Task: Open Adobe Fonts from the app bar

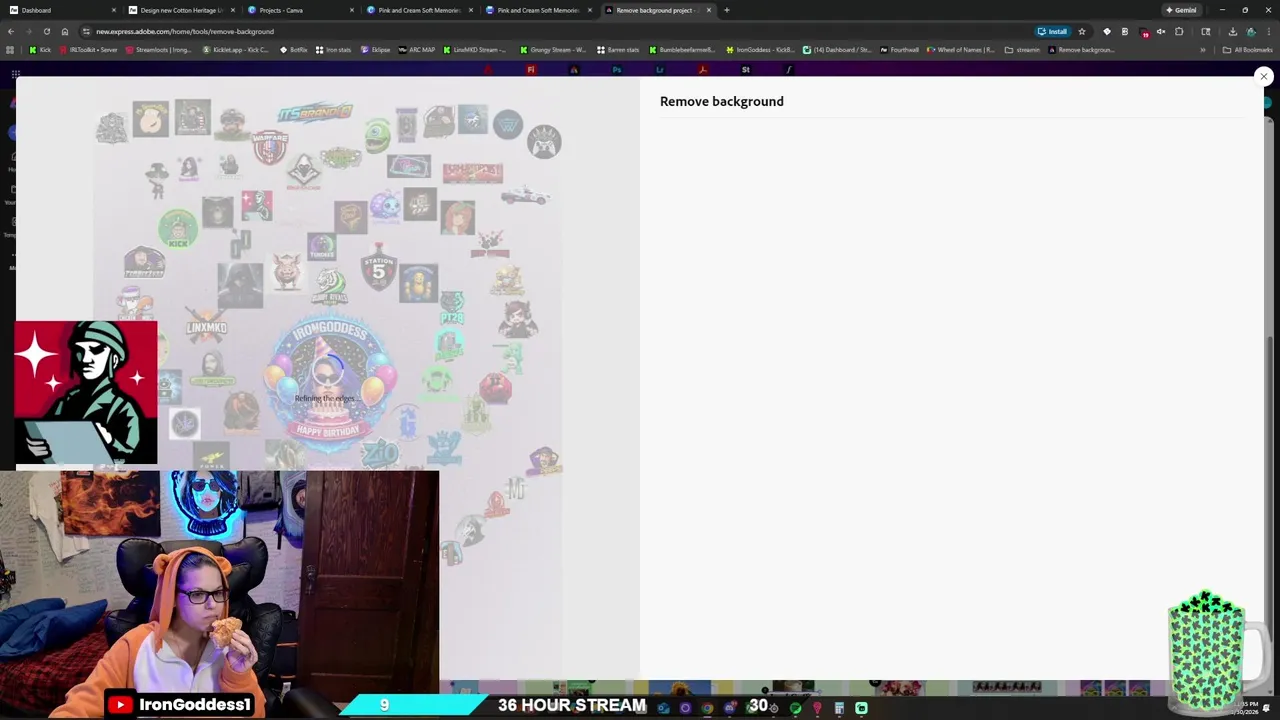Action: coord(788,70)
